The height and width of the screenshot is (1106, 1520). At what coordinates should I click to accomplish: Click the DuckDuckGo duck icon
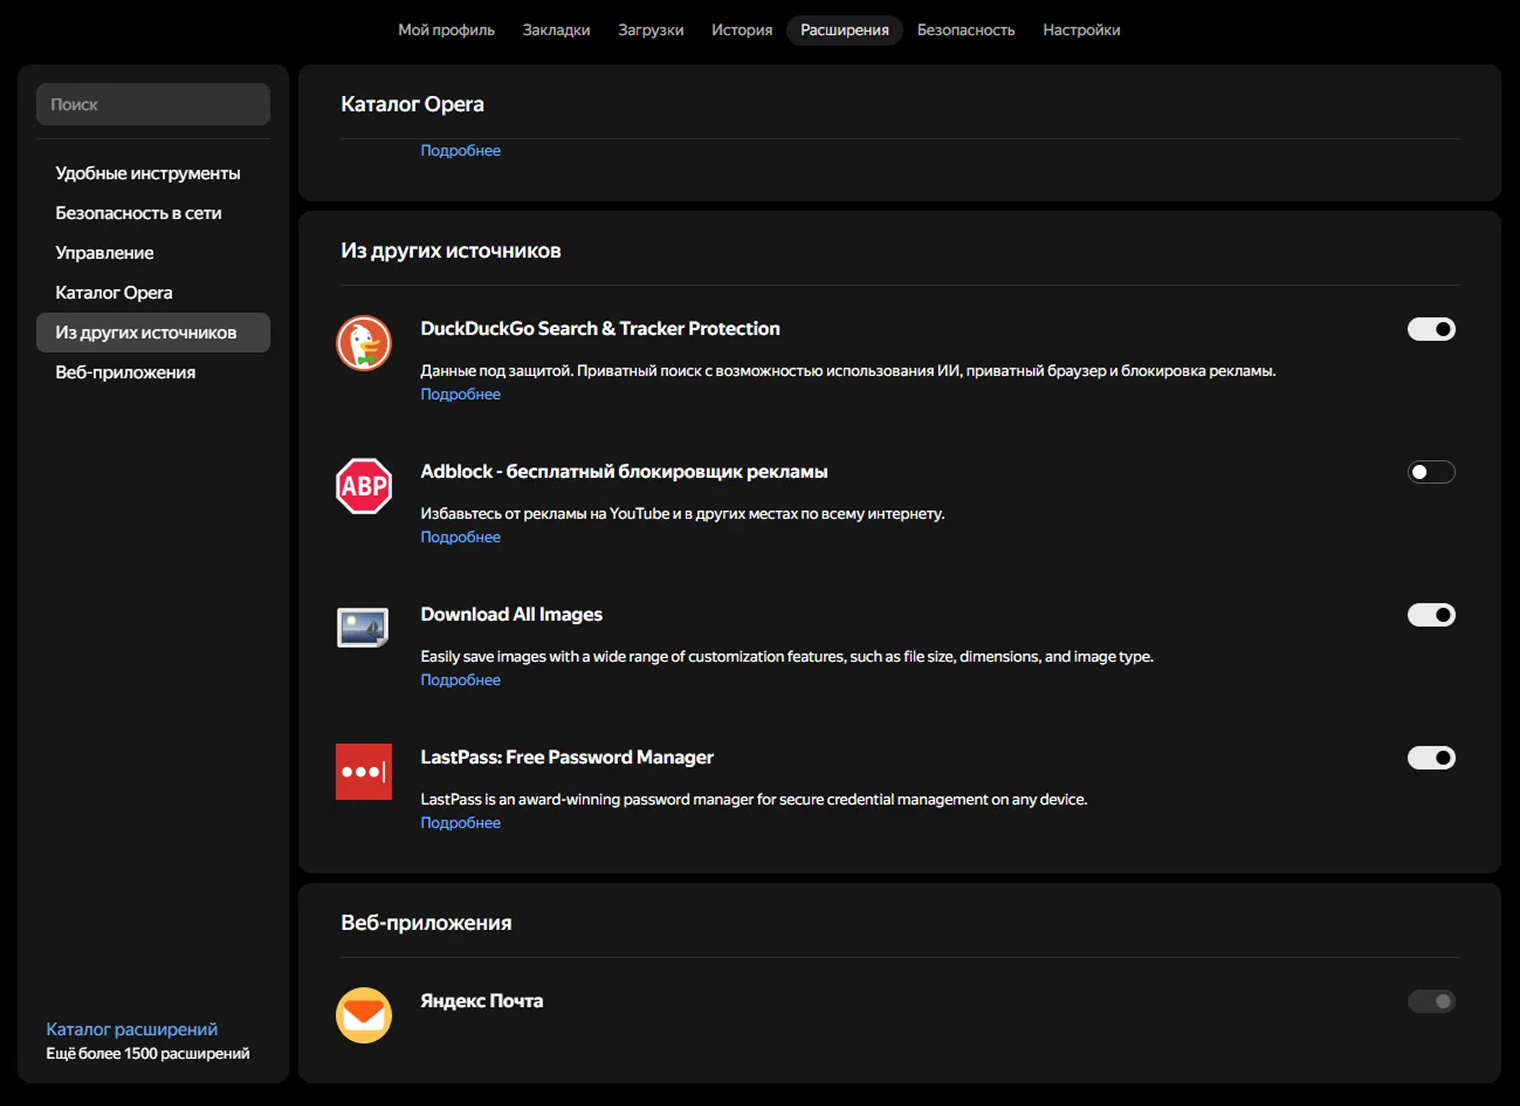(x=364, y=343)
